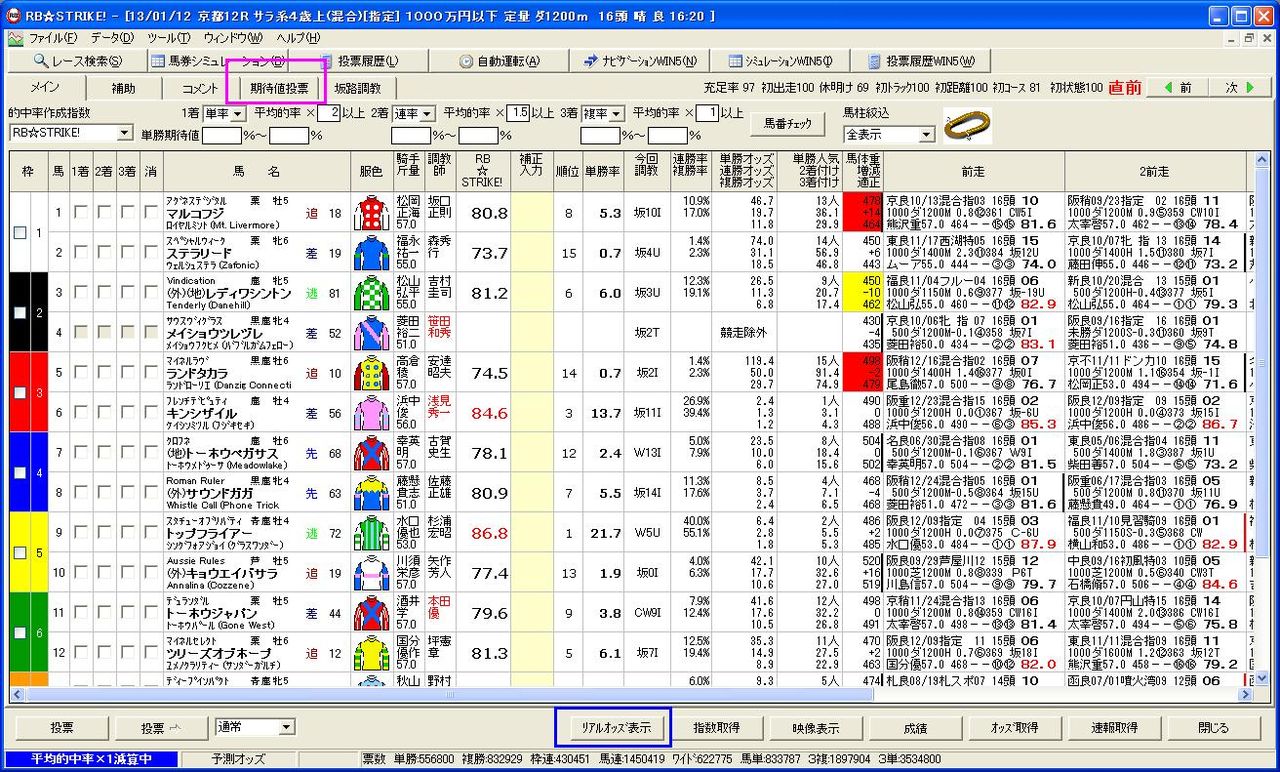1280x772 pixels.
Task: Tick the 2着 checkbox for horse 6 キンシザイル
Action: [104, 412]
